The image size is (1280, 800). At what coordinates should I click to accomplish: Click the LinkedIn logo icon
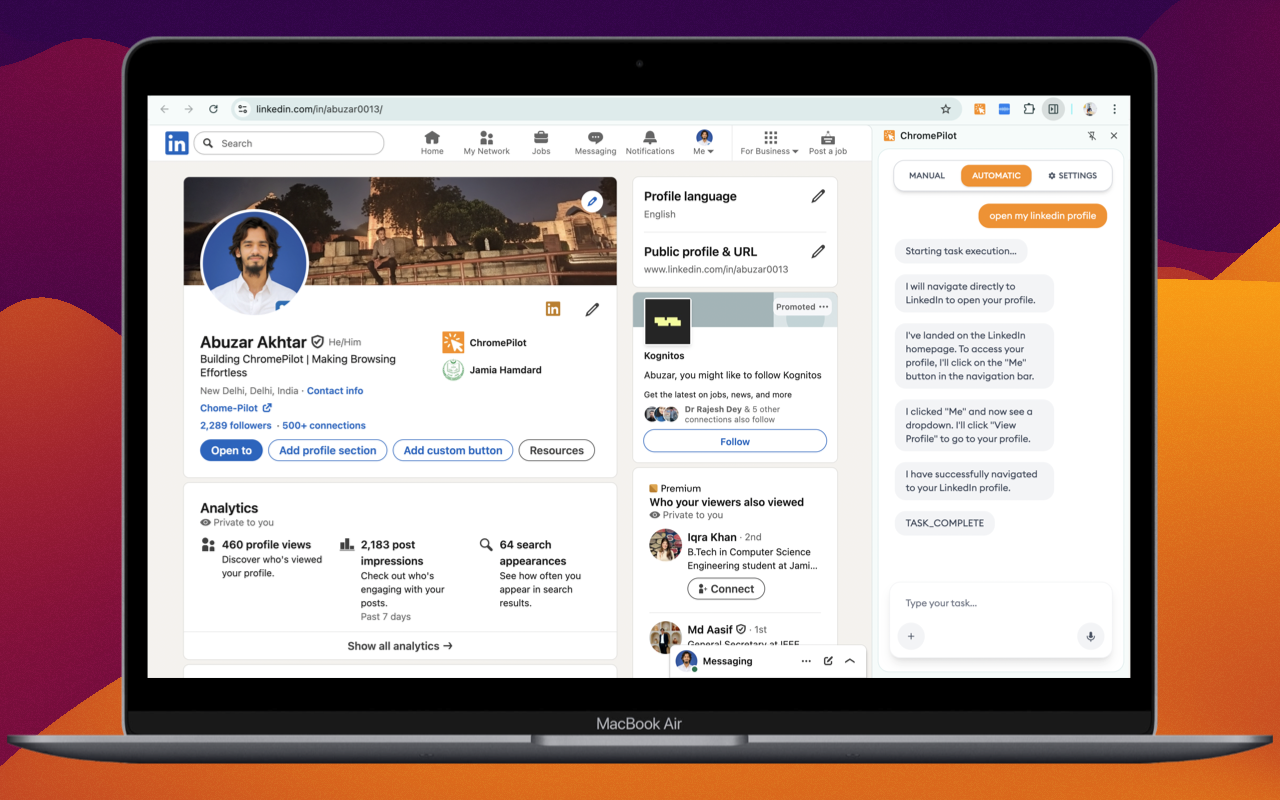[177, 143]
